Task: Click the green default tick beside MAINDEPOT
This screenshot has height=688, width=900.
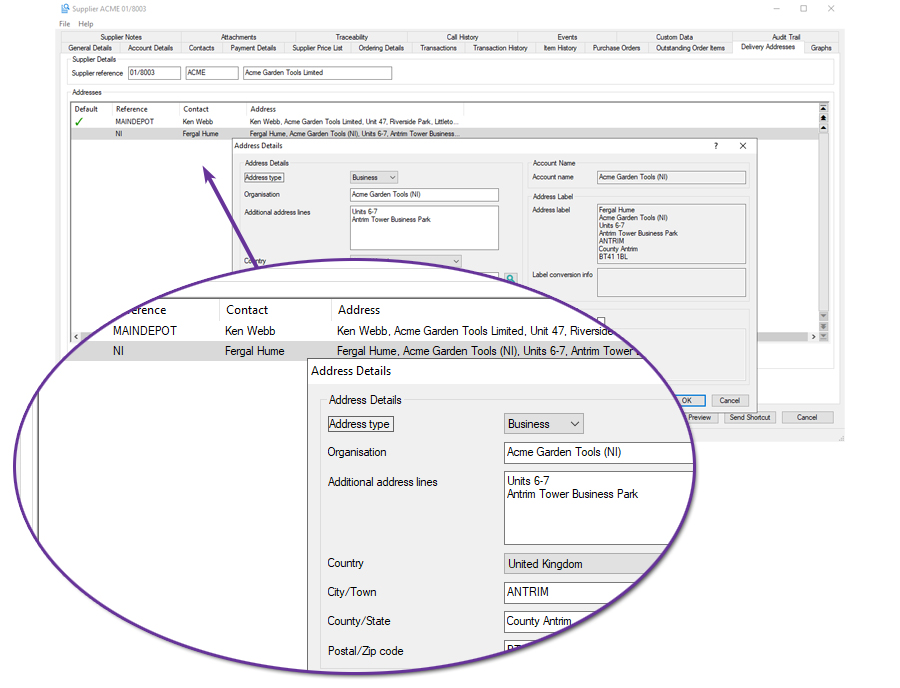Action: point(79,122)
